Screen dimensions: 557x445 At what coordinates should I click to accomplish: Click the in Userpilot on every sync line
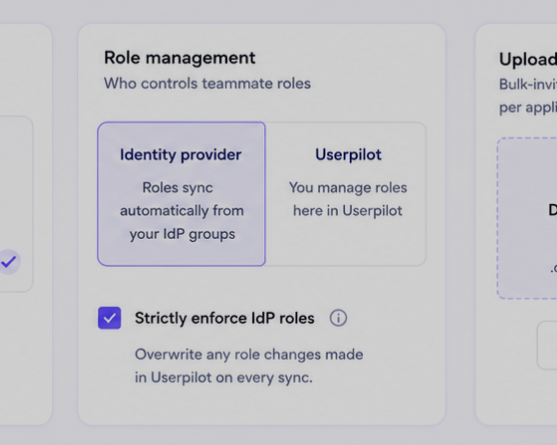(223, 378)
